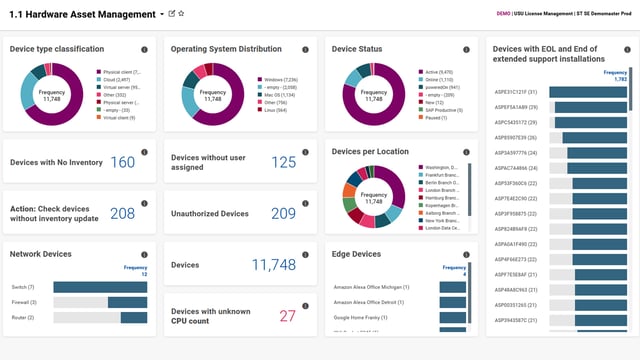640x360 pixels.
Task: Open info icon of Device type classification
Action: (x=144, y=49)
